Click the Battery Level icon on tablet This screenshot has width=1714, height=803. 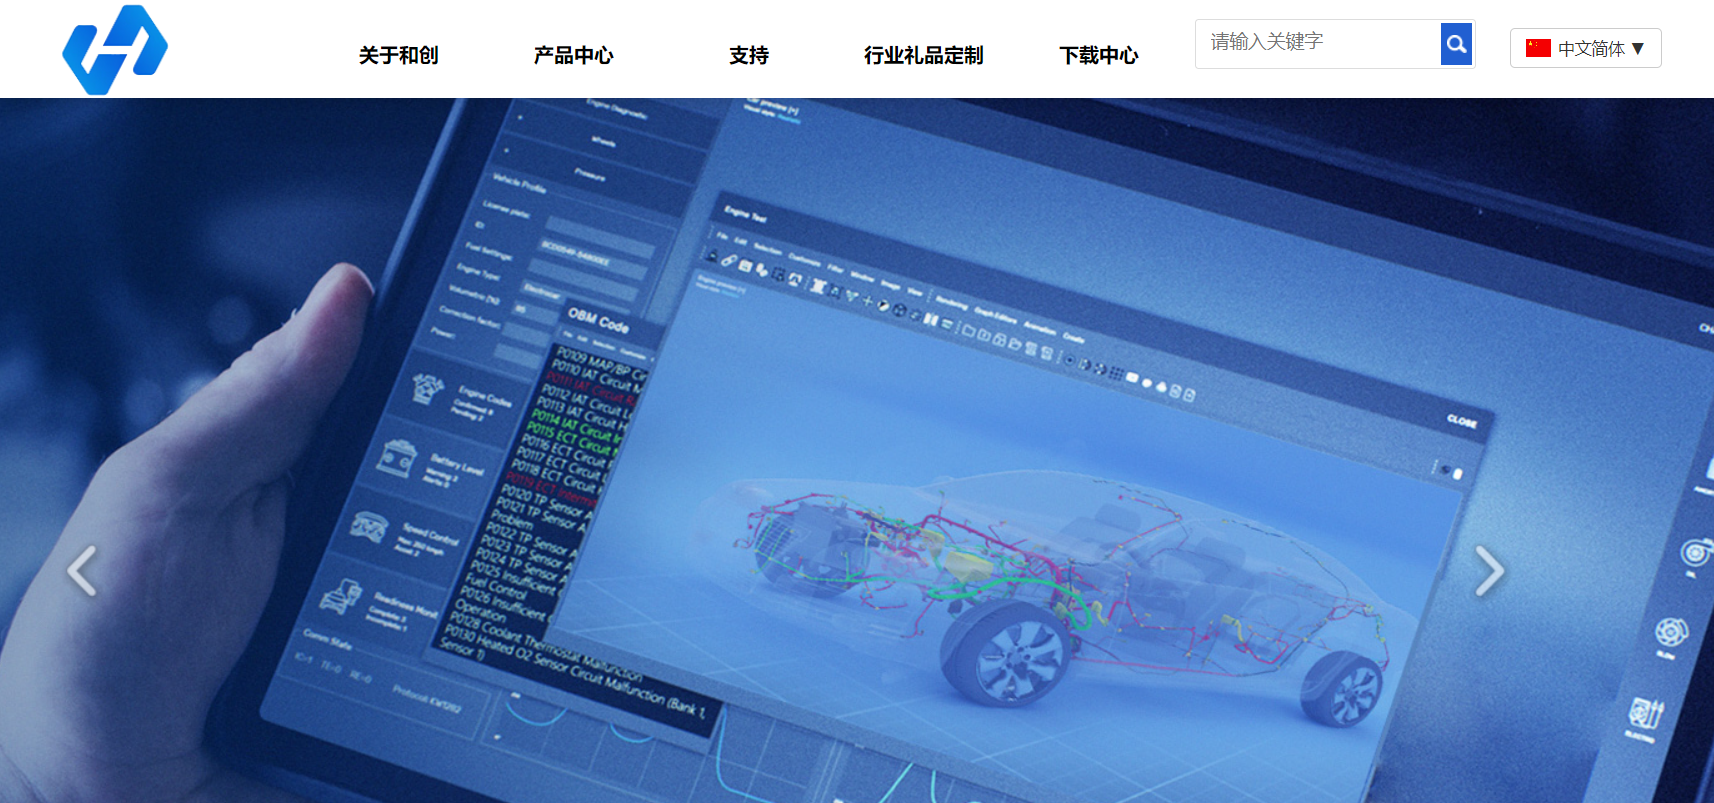pos(399,457)
